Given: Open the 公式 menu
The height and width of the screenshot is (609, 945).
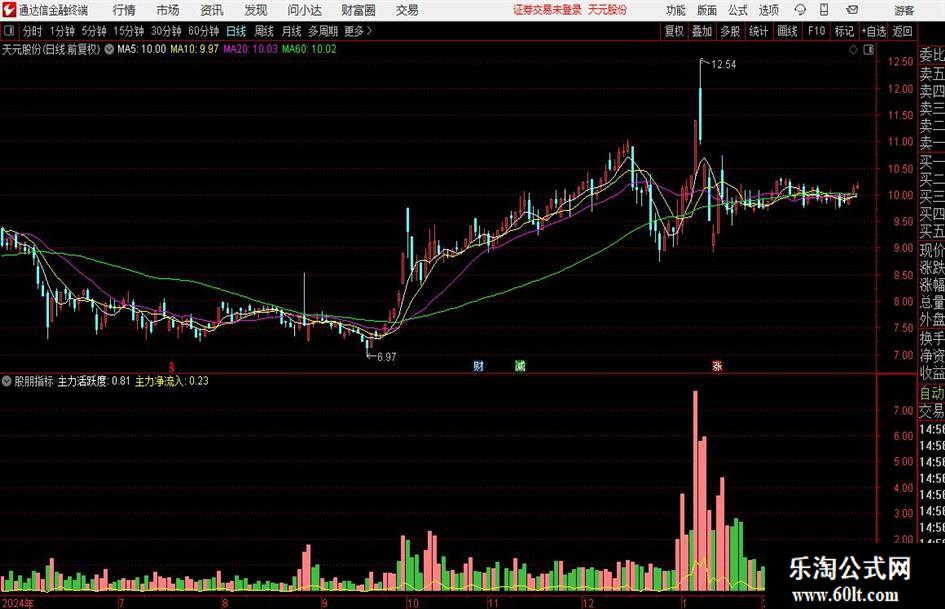Looking at the screenshot, I should pos(737,10).
